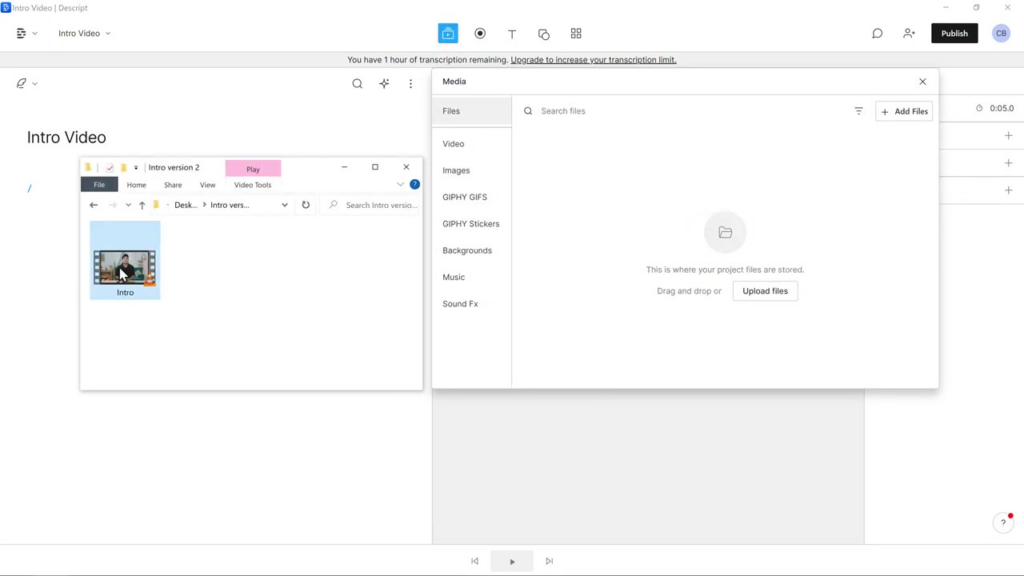1024x576 pixels.
Task: Open the CB user avatar
Action: 1001,33
